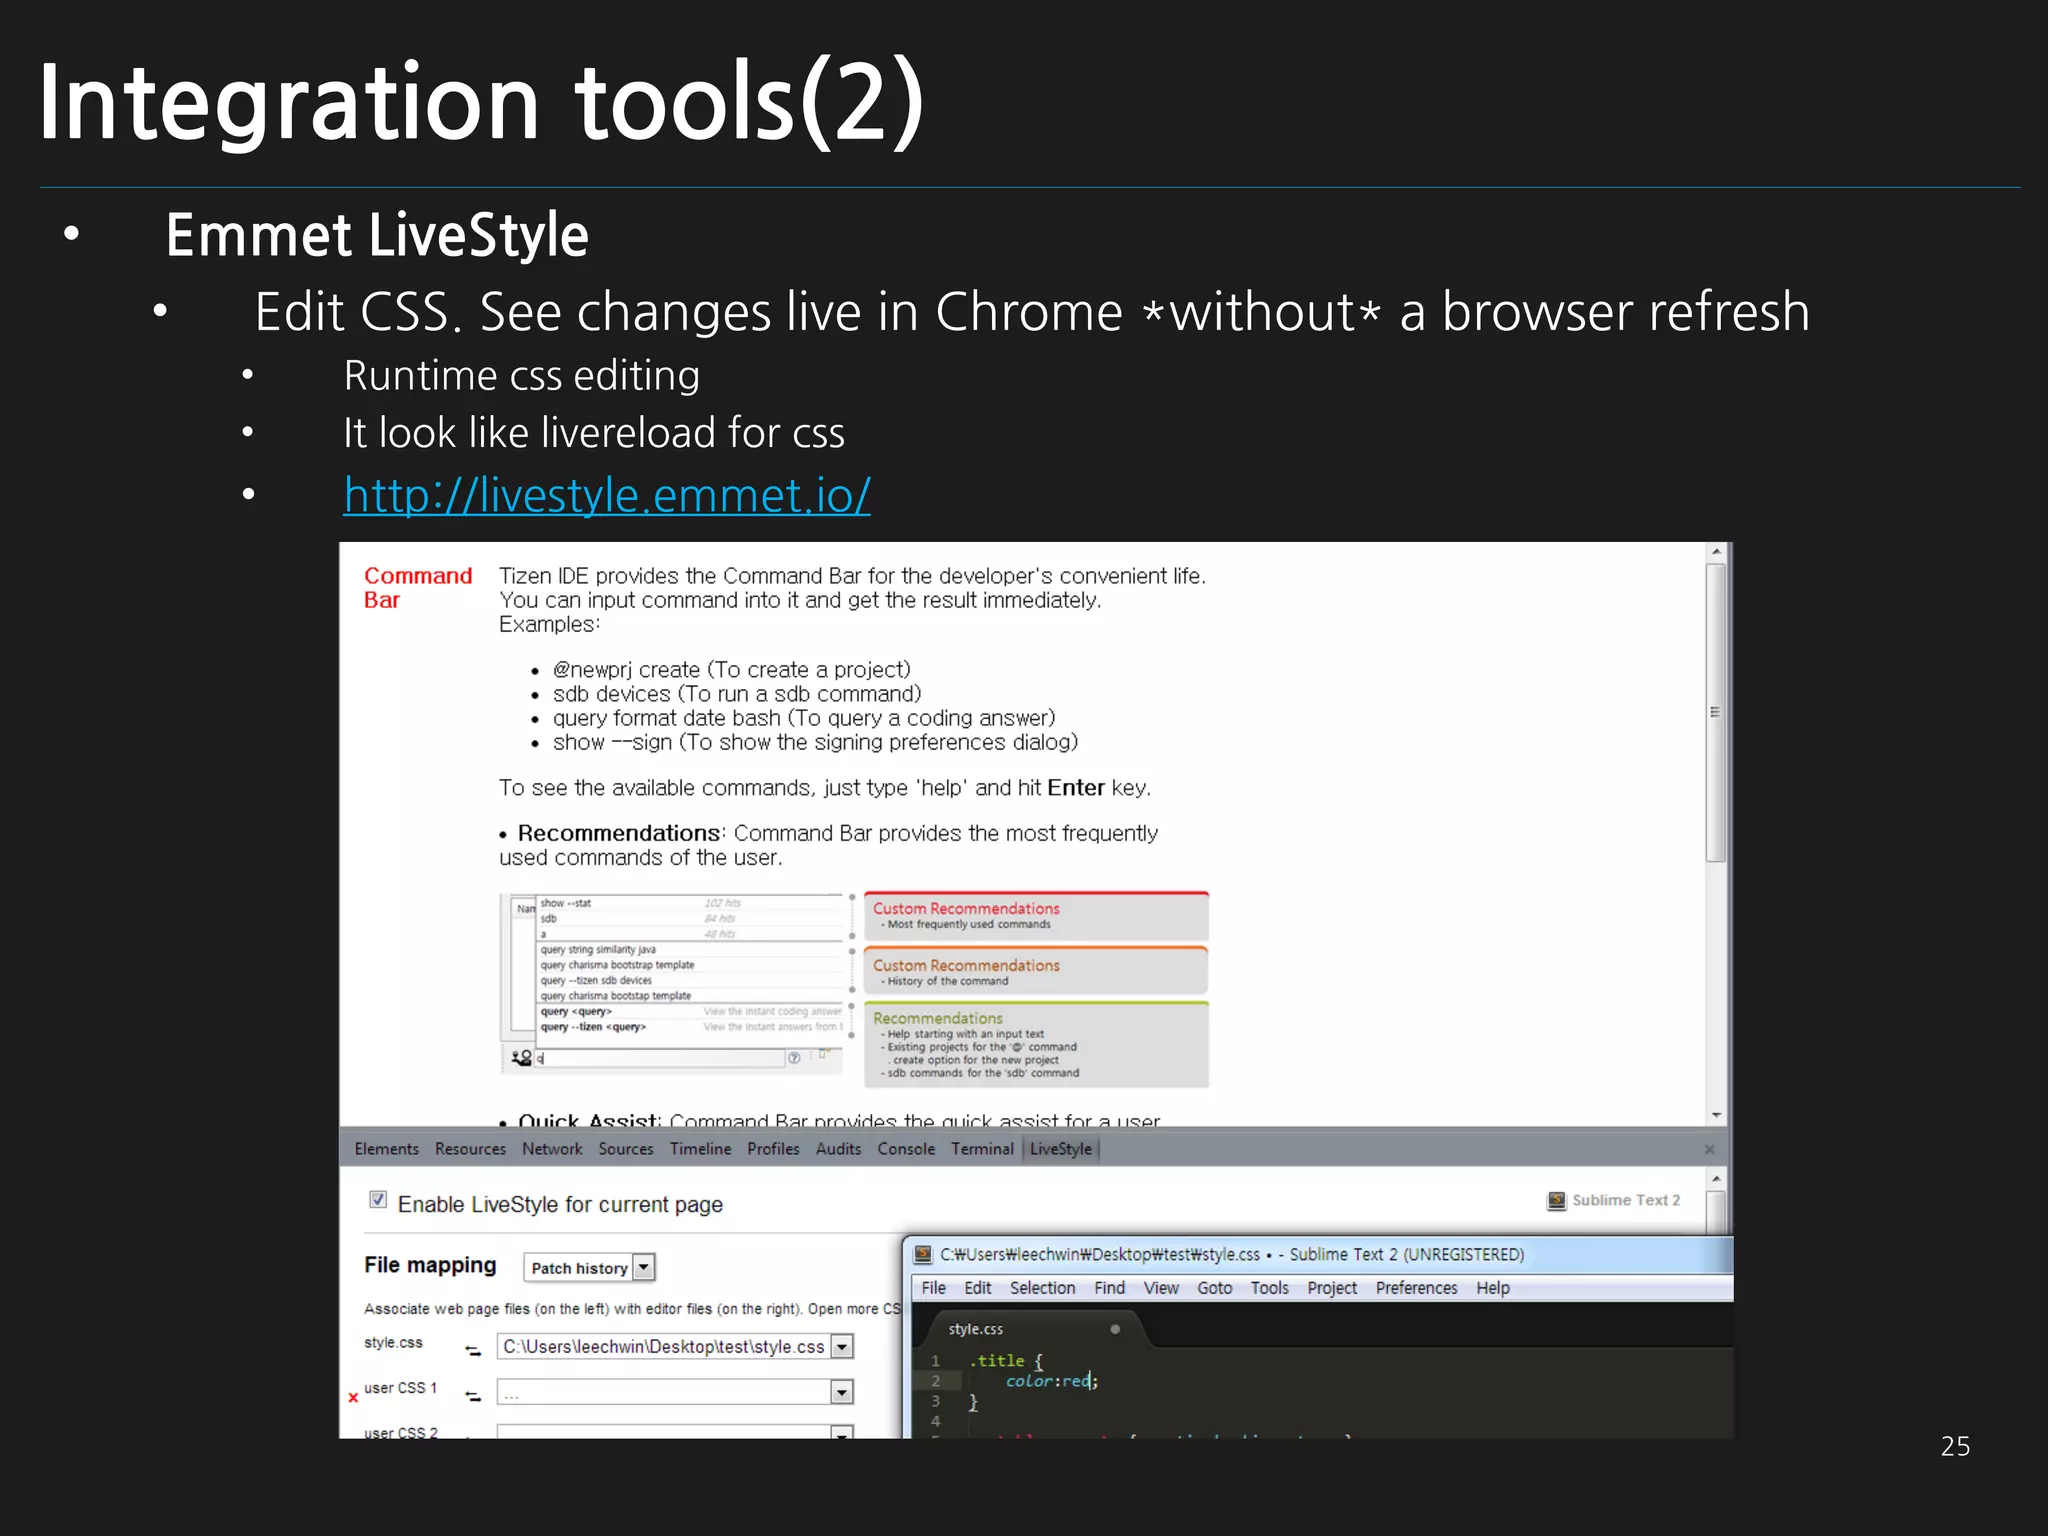The image size is (2048, 1536).
Task: Click the Sublime Text 2 editor indicator icon
Action: [1556, 1201]
